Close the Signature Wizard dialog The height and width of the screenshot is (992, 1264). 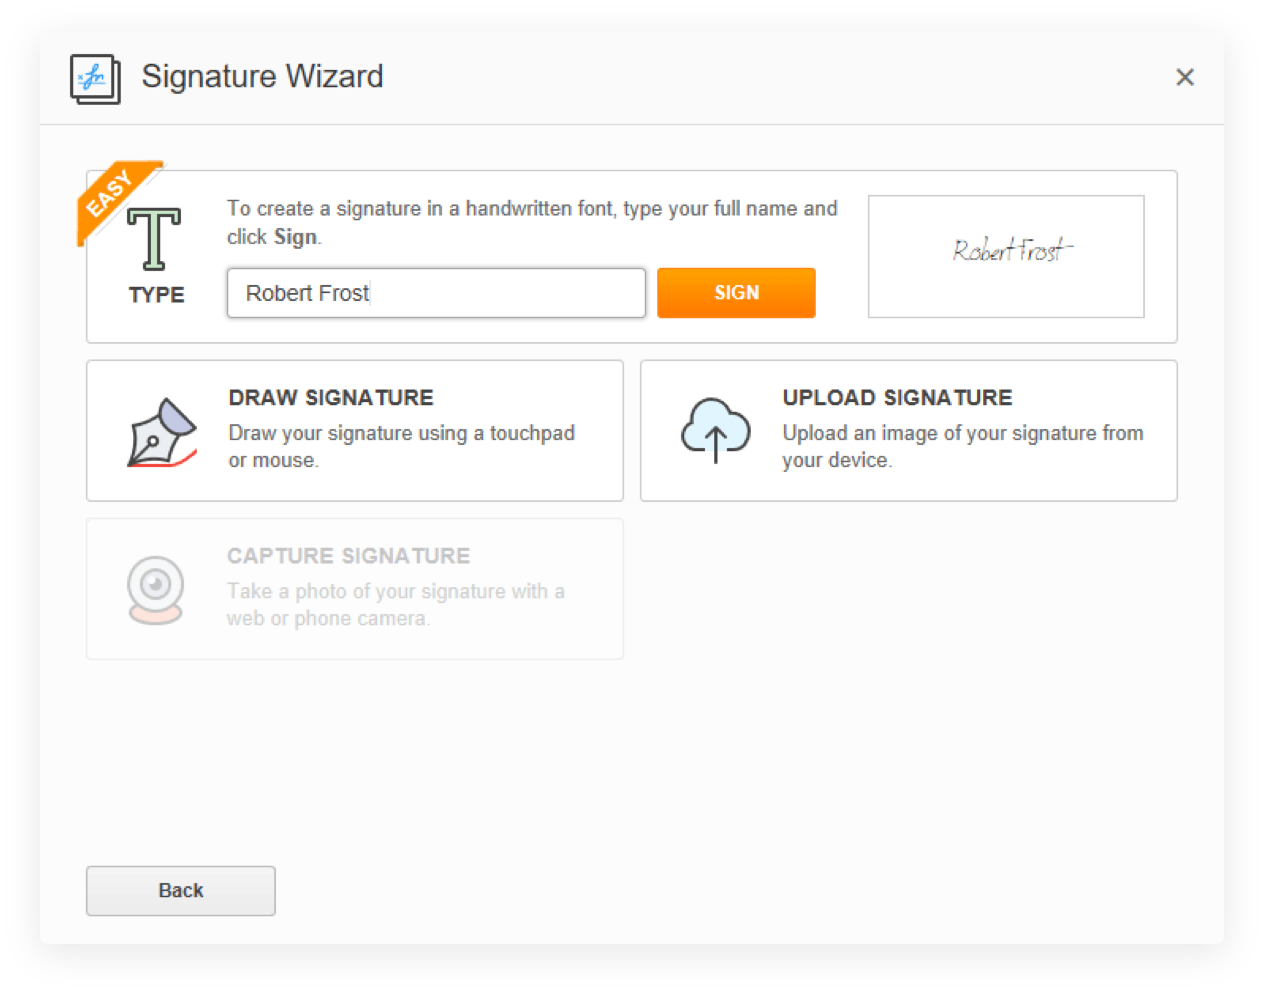click(x=1185, y=77)
